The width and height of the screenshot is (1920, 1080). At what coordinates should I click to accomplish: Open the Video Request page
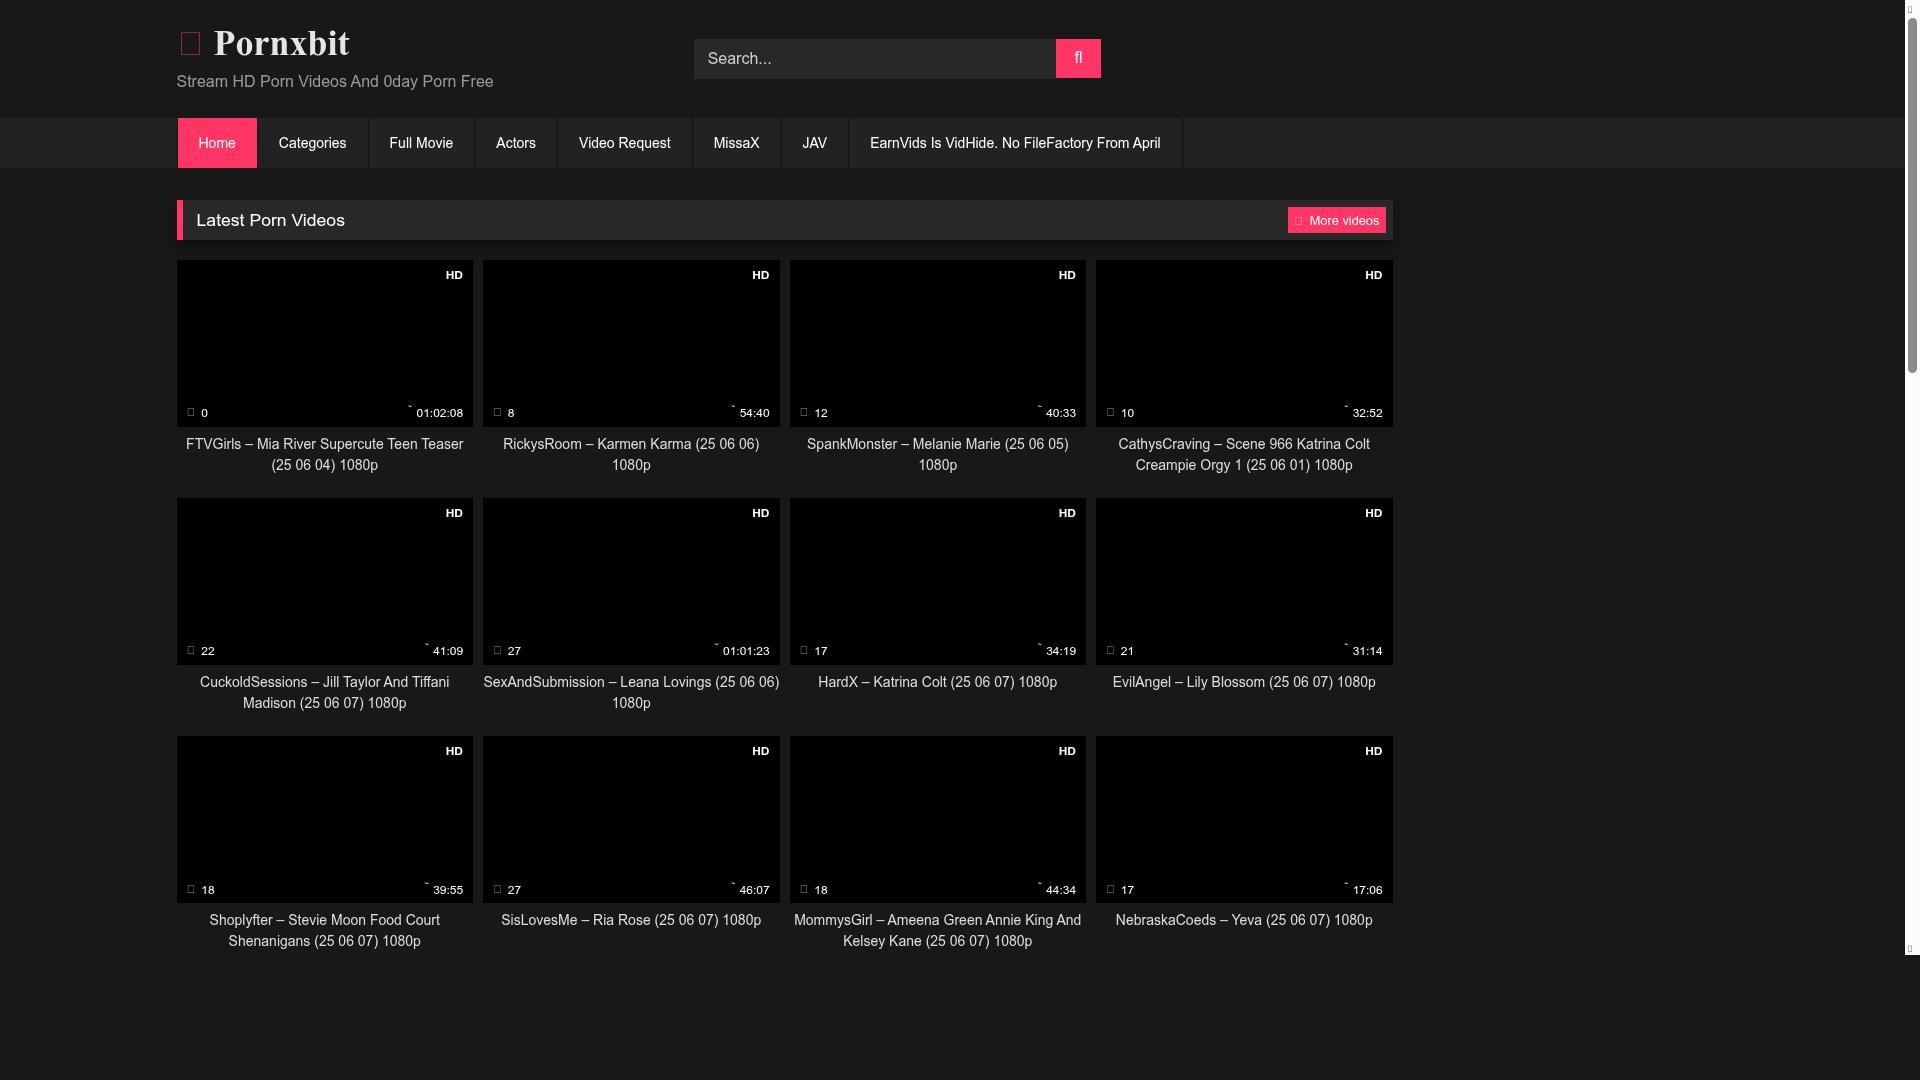[x=624, y=143]
